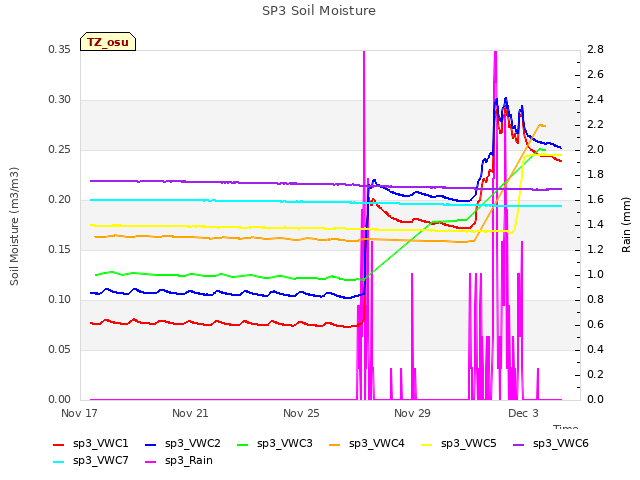Click the yellow sp3_VWC5 legend swatch

[427, 444]
